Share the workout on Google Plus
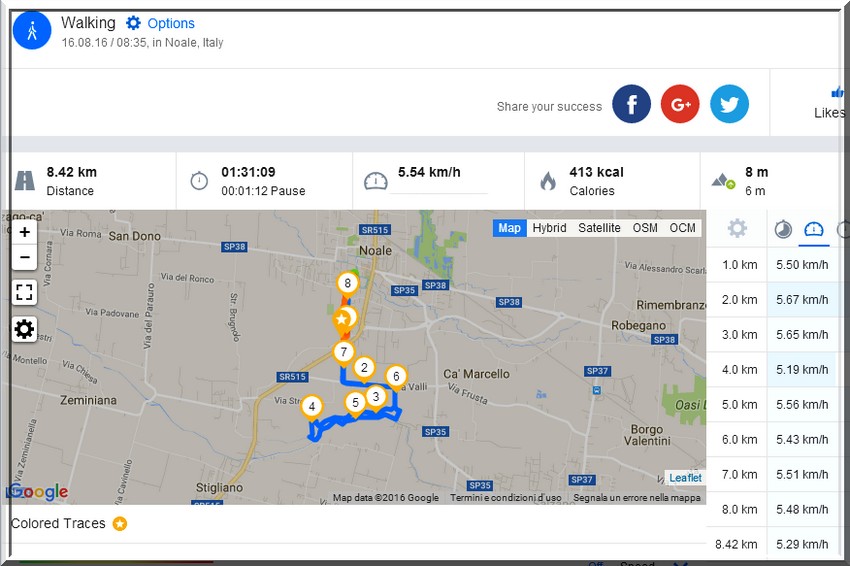Image resolution: width=850 pixels, height=566 pixels. coord(680,104)
